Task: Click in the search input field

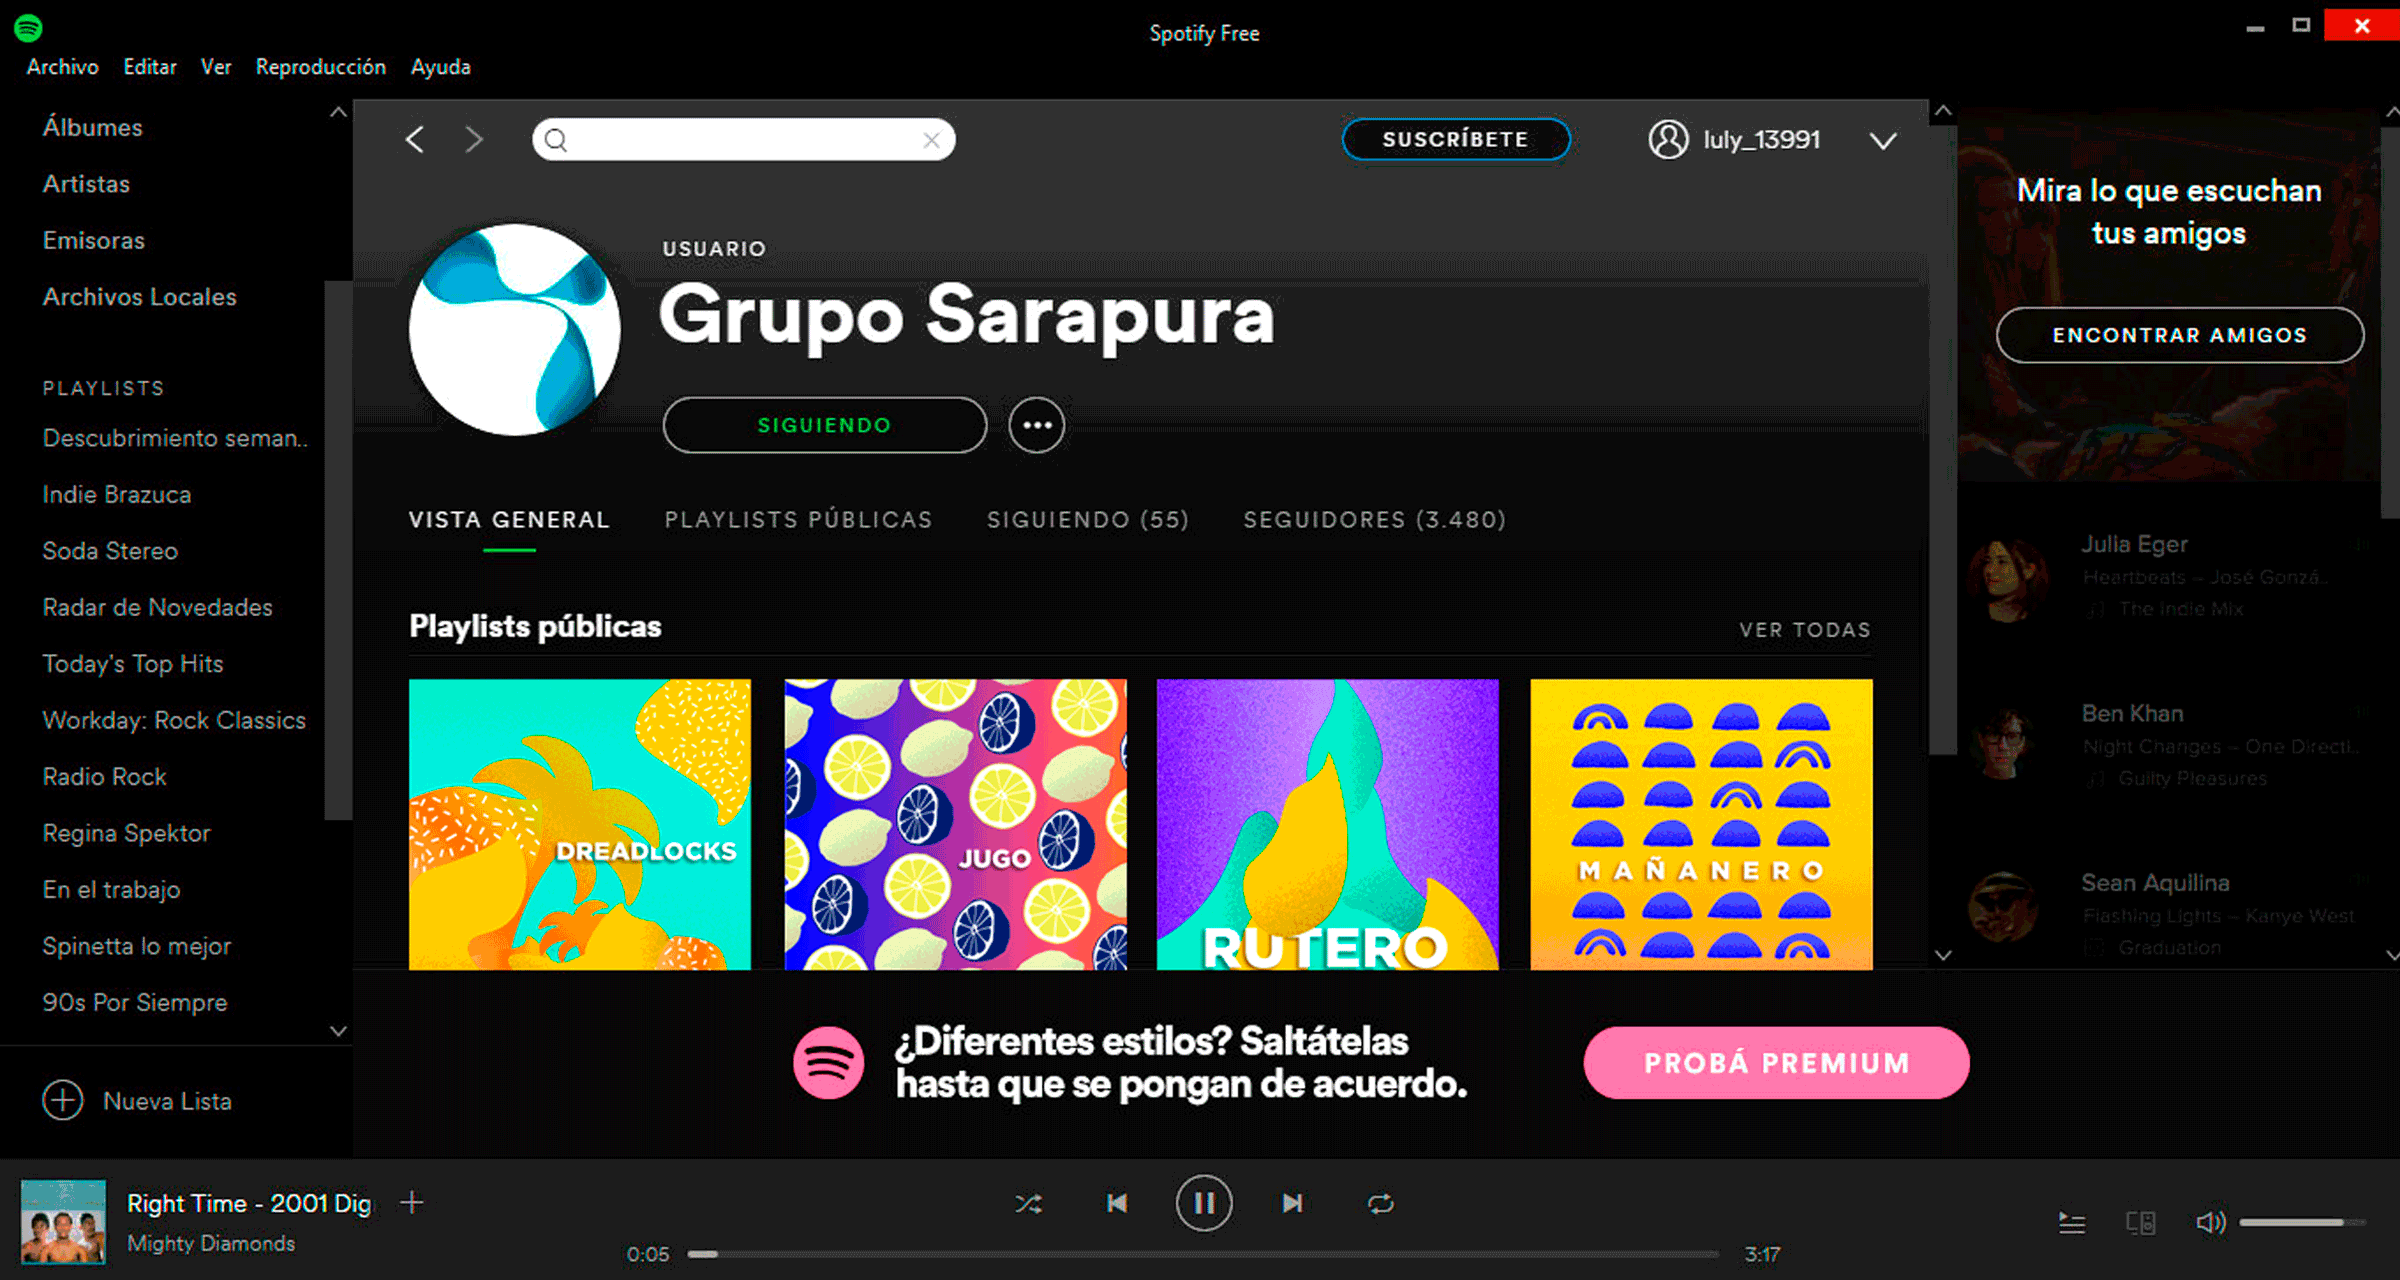Action: click(x=744, y=140)
